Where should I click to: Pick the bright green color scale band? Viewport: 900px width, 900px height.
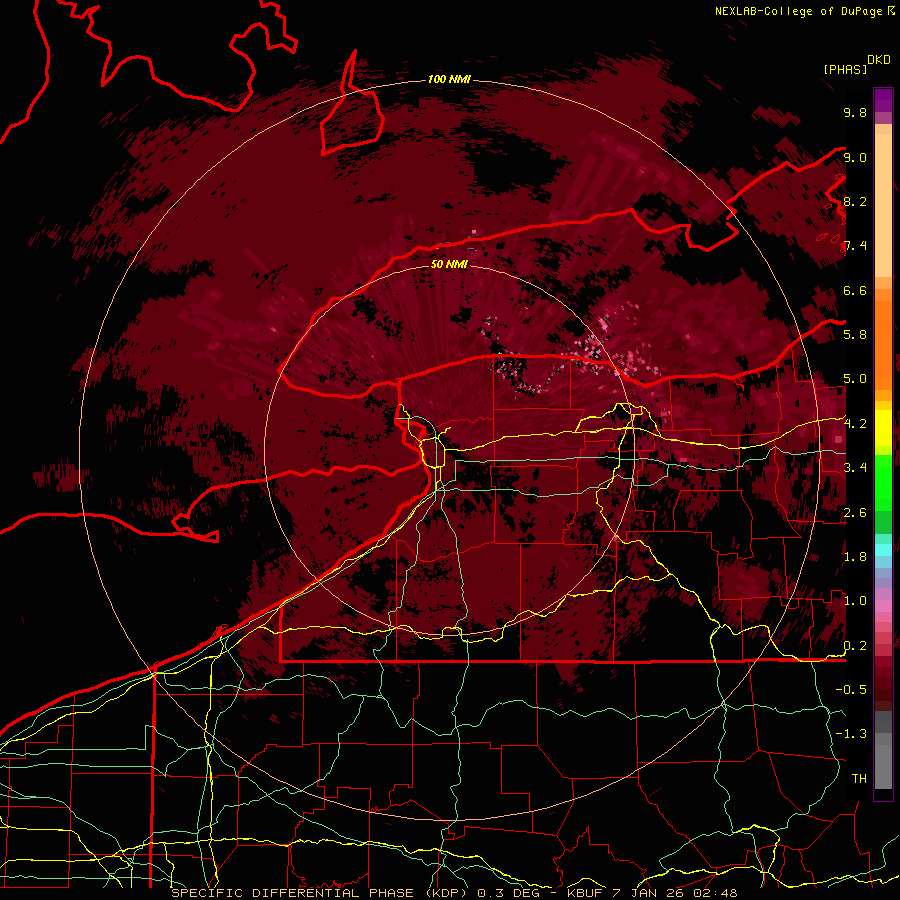(x=883, y=482)
